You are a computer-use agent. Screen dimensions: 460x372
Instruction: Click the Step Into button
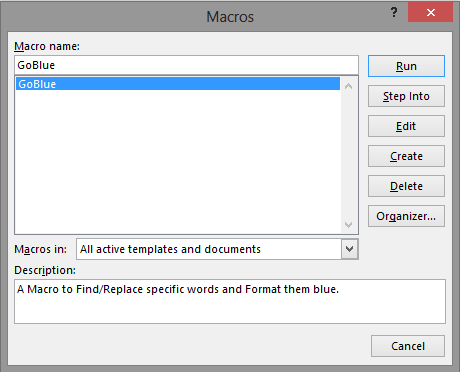coord(406,96)
